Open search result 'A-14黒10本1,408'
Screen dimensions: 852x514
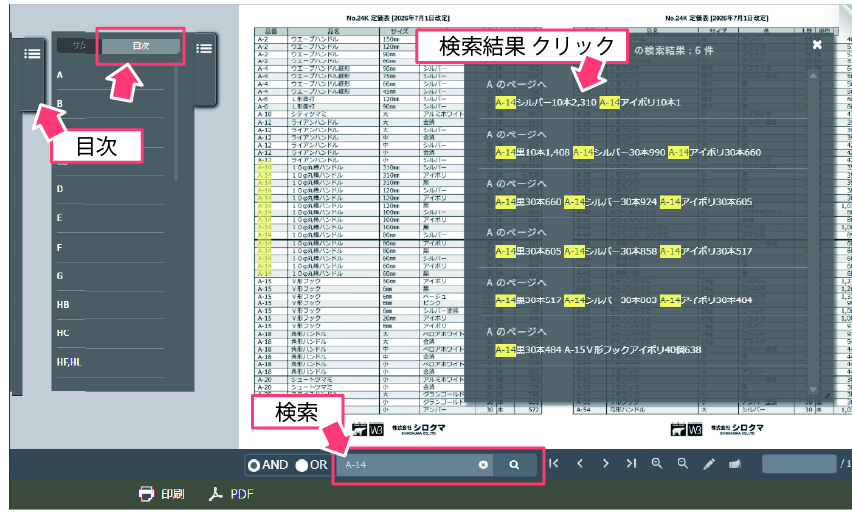[x=628, y=153]
